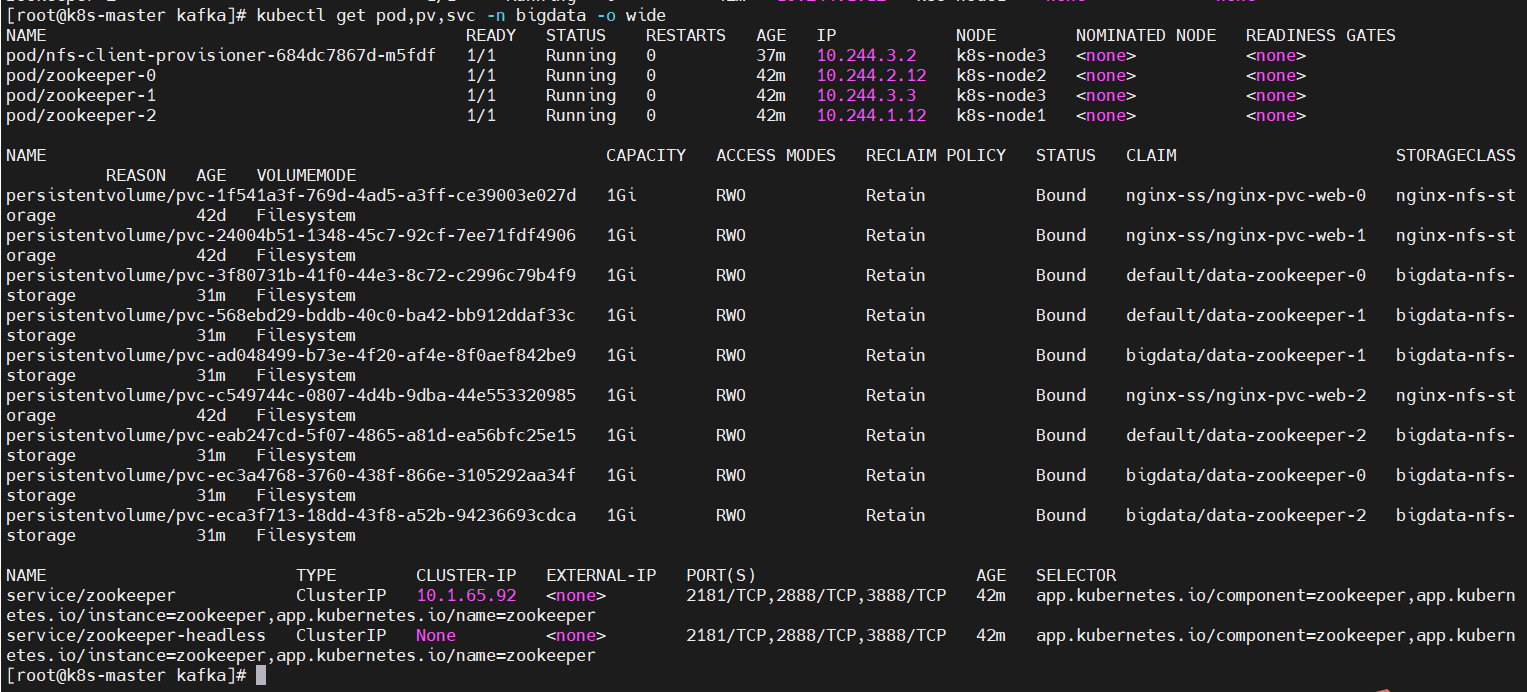Place cursor at the final shell prompt
Screen dimensions: 1527x692
(x=261, y=676)
